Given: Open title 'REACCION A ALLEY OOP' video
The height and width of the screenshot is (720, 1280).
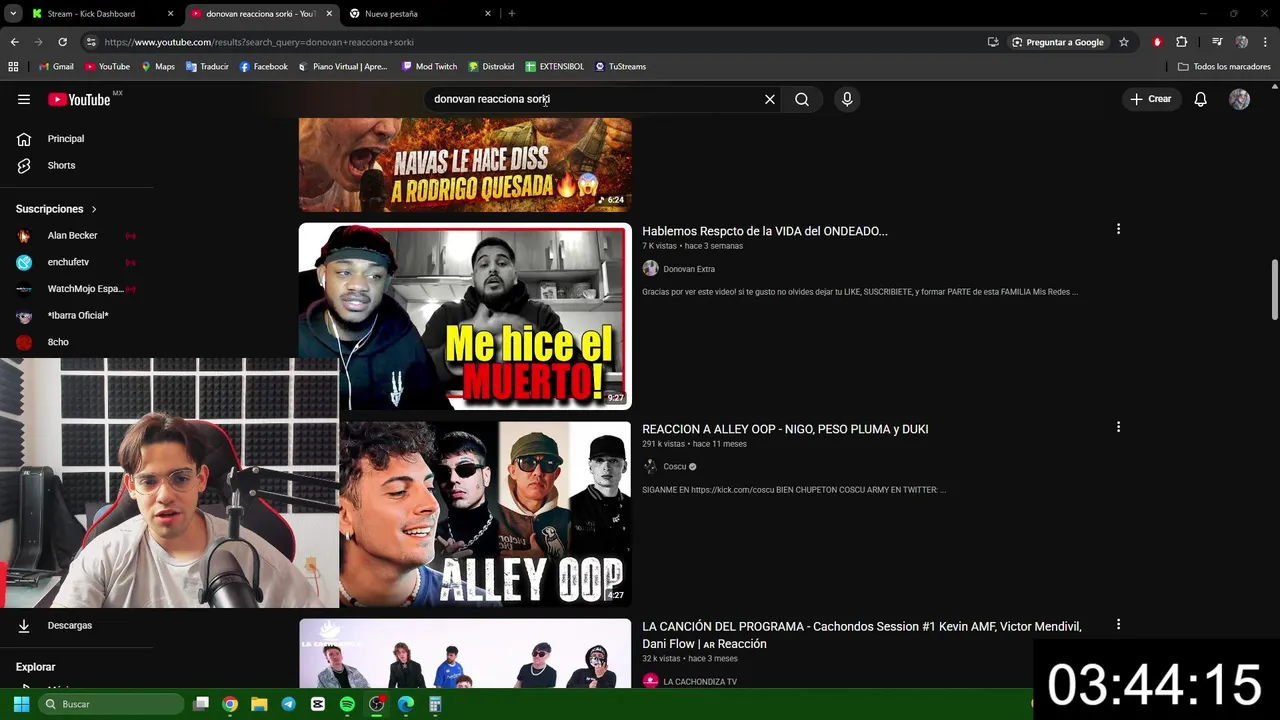Looking at the screenshot, I should click(x=785, y=429).
